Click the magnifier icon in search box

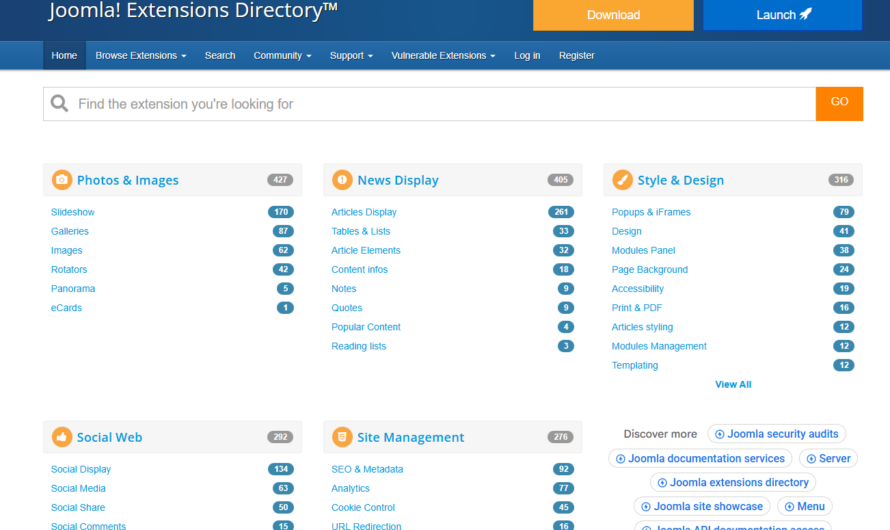60,103
